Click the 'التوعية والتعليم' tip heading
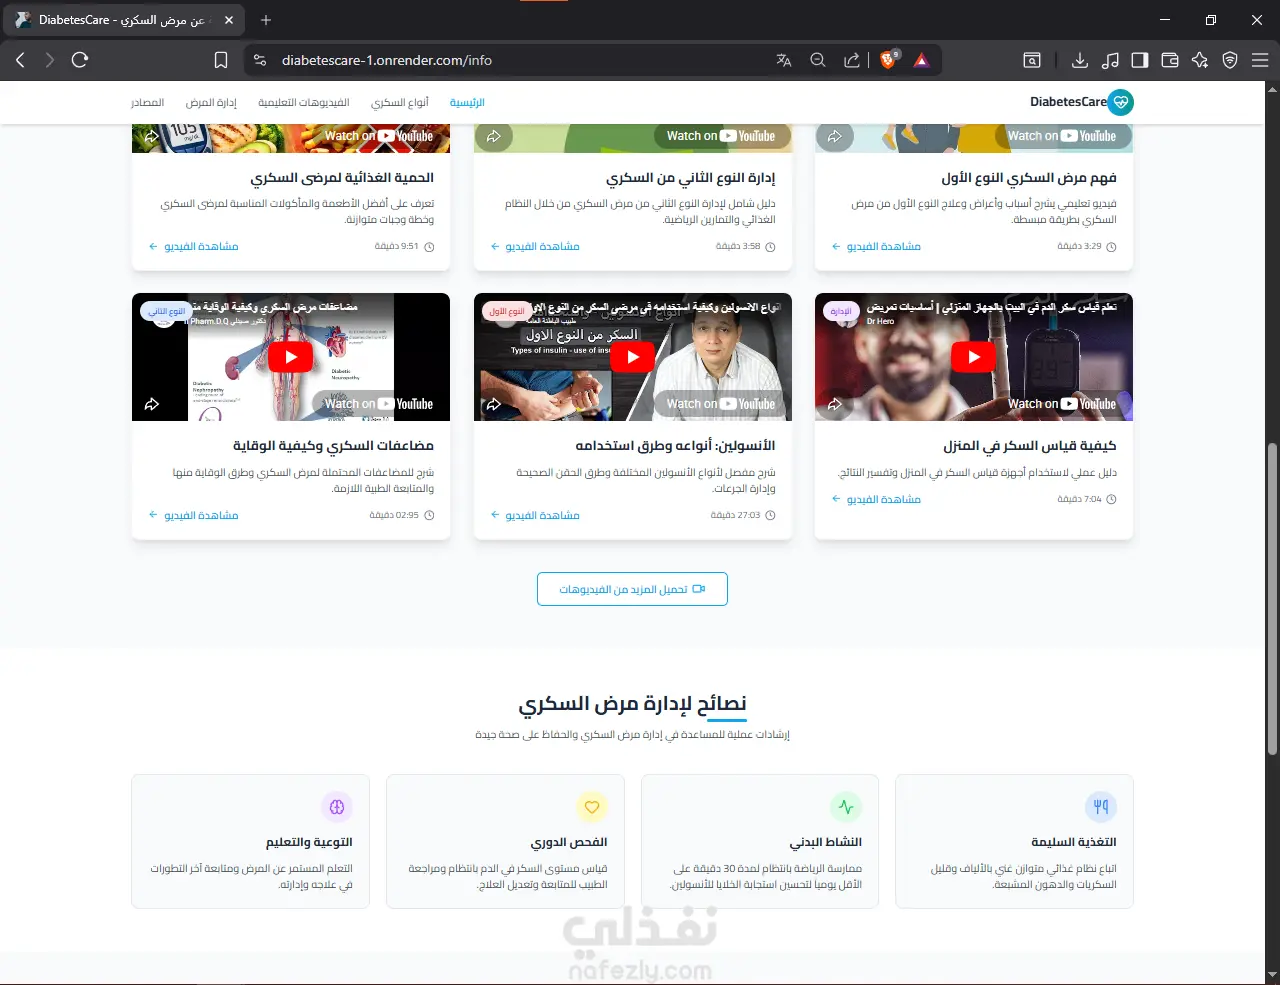 309,842
